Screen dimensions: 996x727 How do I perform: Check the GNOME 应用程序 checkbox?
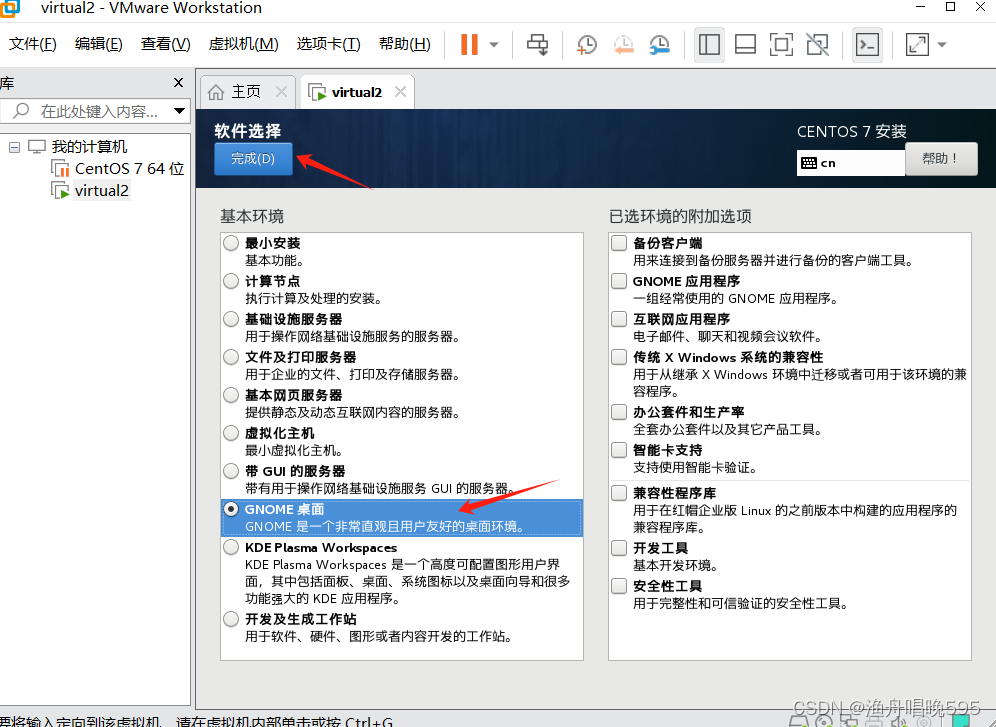pos(619,281)
